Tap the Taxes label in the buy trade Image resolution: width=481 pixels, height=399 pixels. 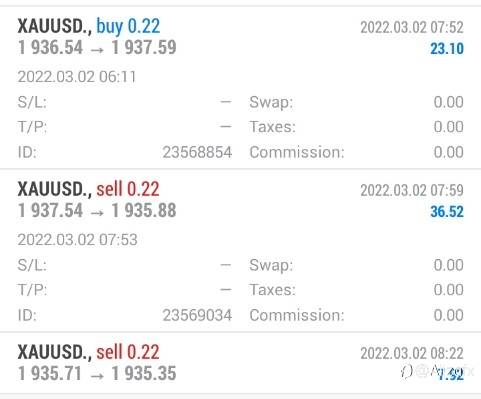pos(273,127)
